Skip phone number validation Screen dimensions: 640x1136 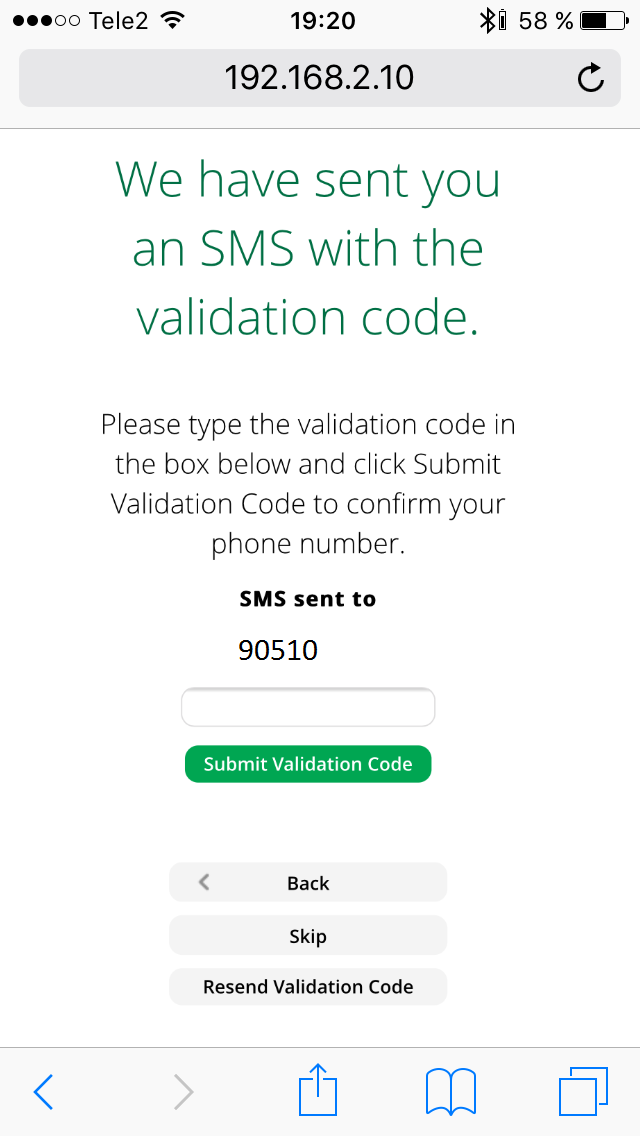[x=308, y=935]
